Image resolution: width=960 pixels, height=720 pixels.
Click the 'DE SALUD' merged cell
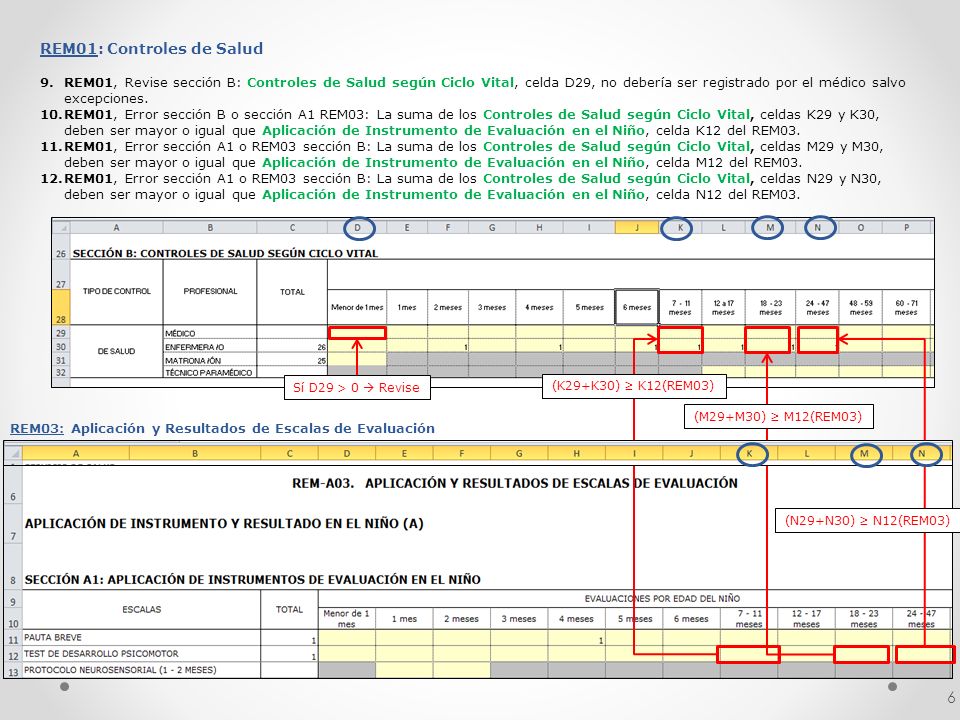click(x=116, y=351)
